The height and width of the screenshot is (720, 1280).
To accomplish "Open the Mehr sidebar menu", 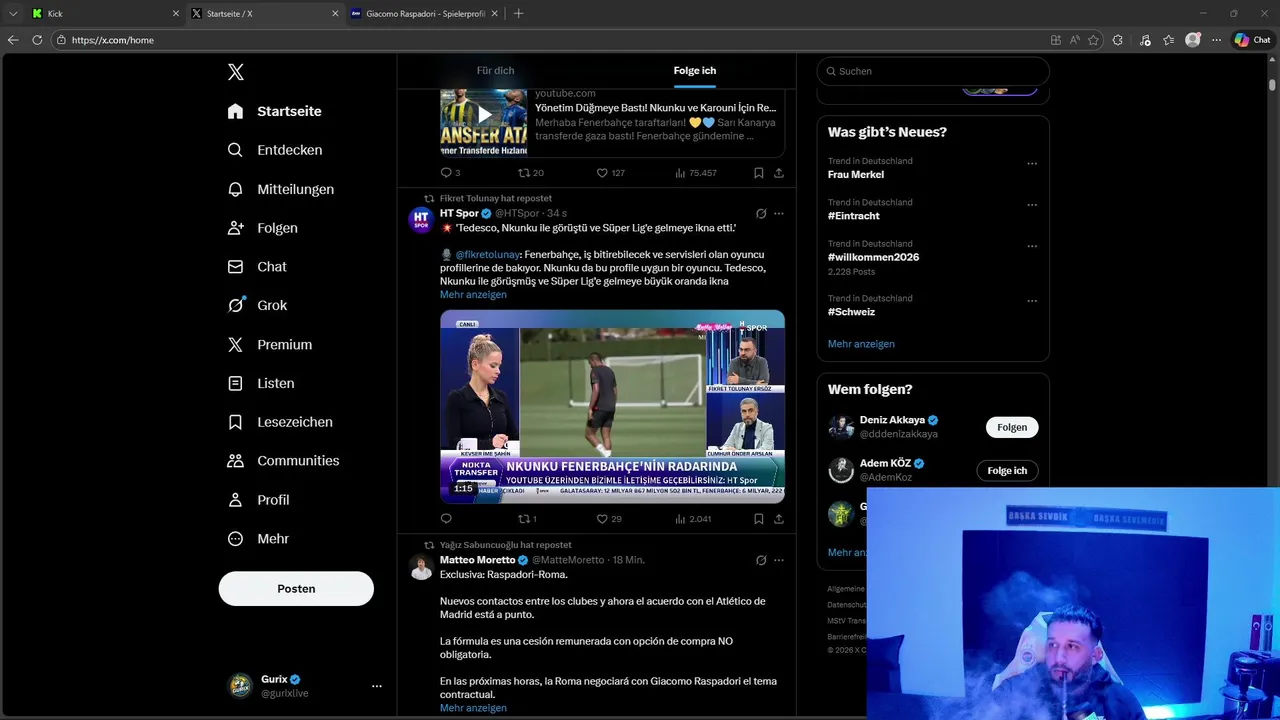I will click(x=259, y=538).
